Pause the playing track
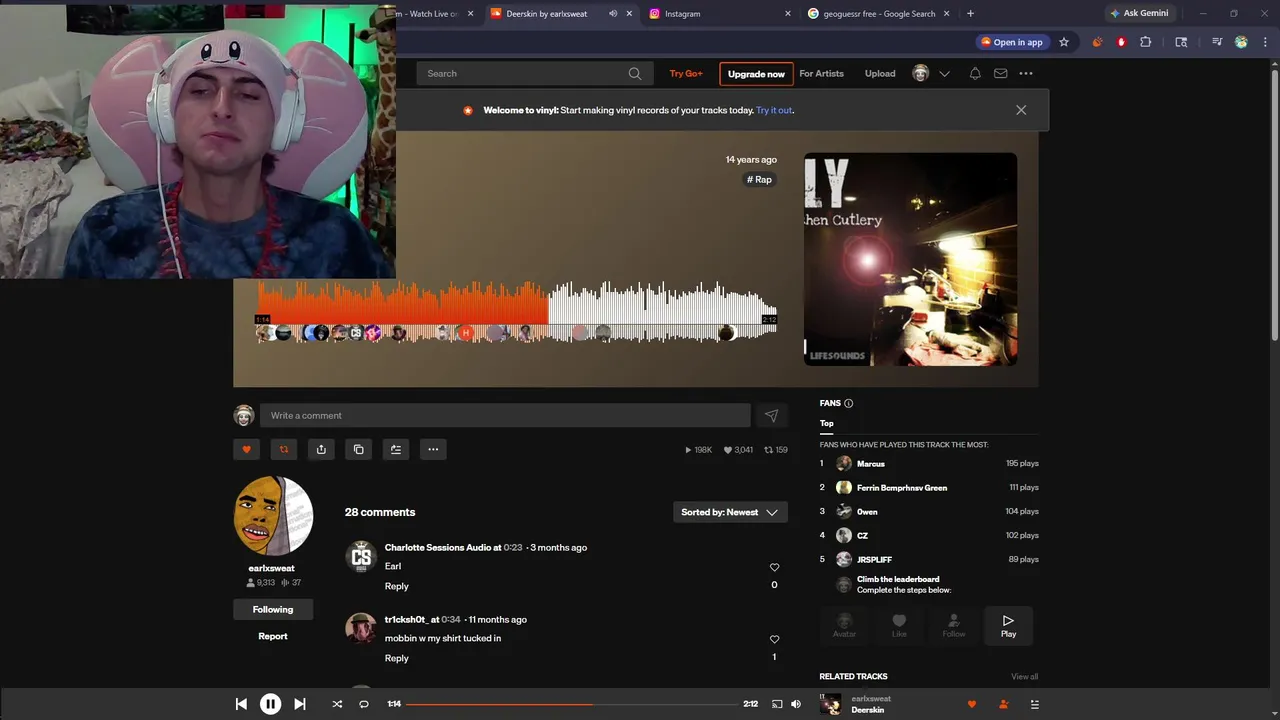 click(270, 704)
